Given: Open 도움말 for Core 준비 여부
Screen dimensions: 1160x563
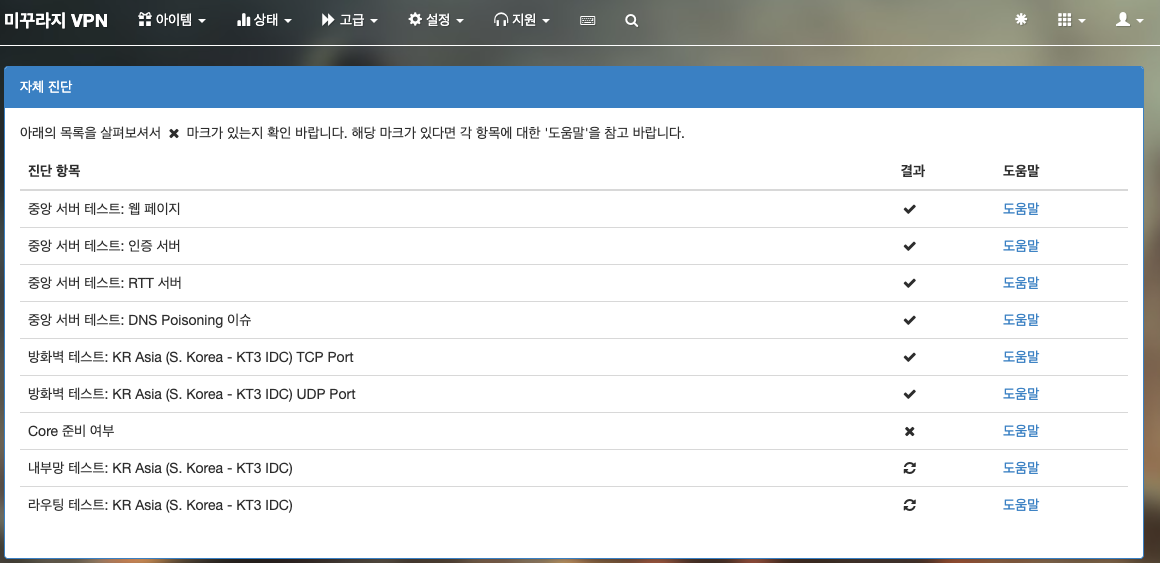Looking at the screenshot, I should [x=1021, y=431].
